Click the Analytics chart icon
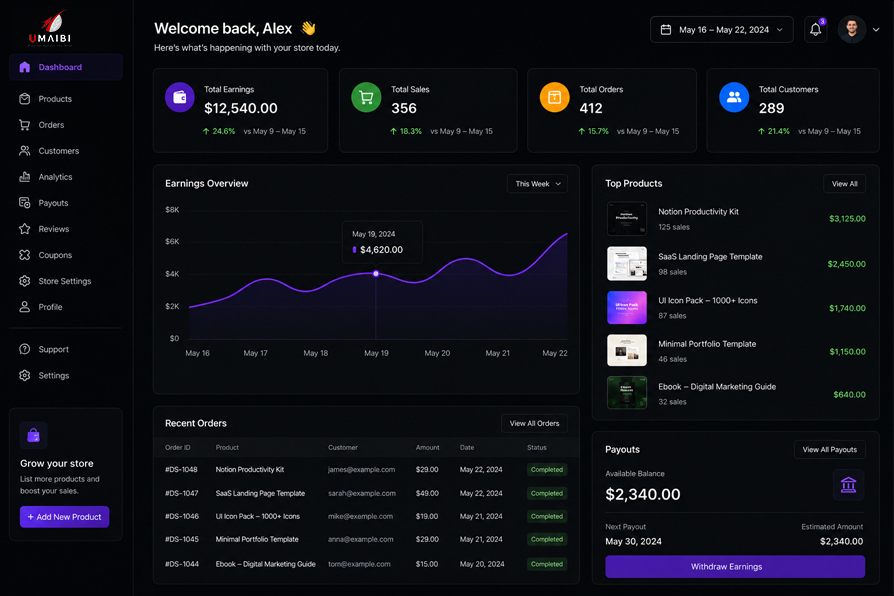This screenshot has height=596, width=894. tap(25, 177)
